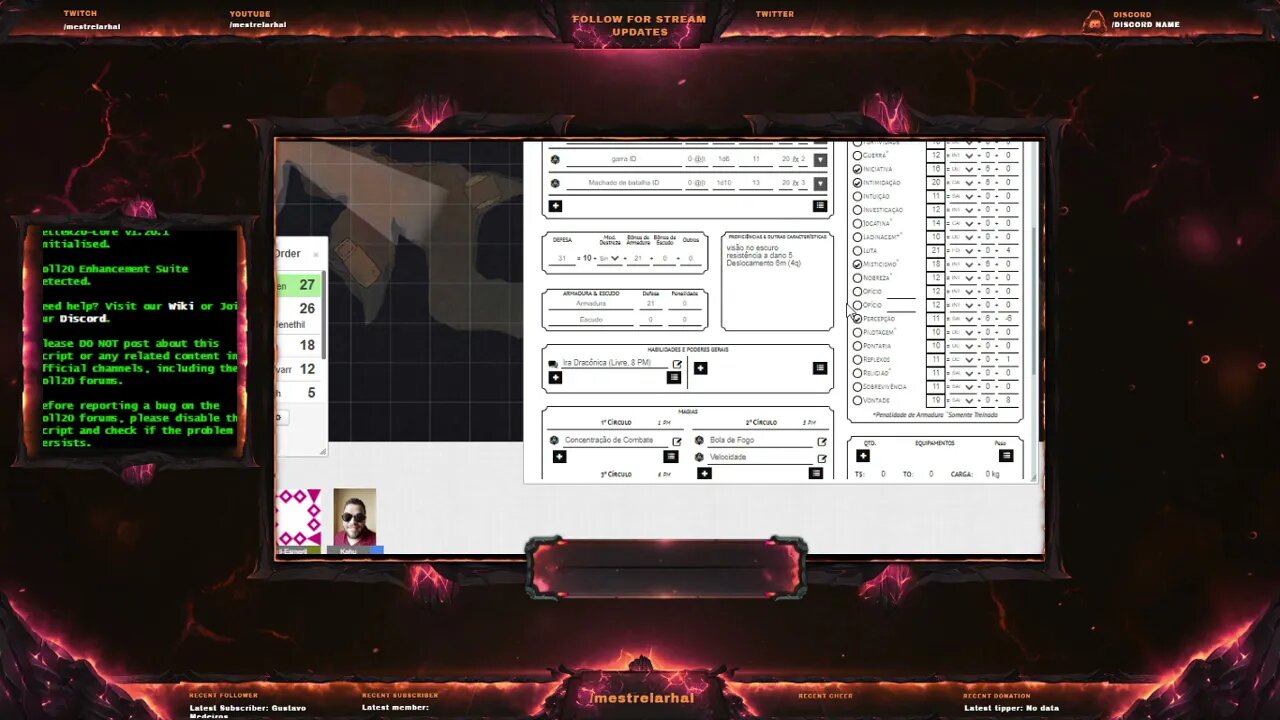This screenshot has height=720, width=1280.
Task: Toggle Luta trained circle
Action: click(x=857, y=251)
